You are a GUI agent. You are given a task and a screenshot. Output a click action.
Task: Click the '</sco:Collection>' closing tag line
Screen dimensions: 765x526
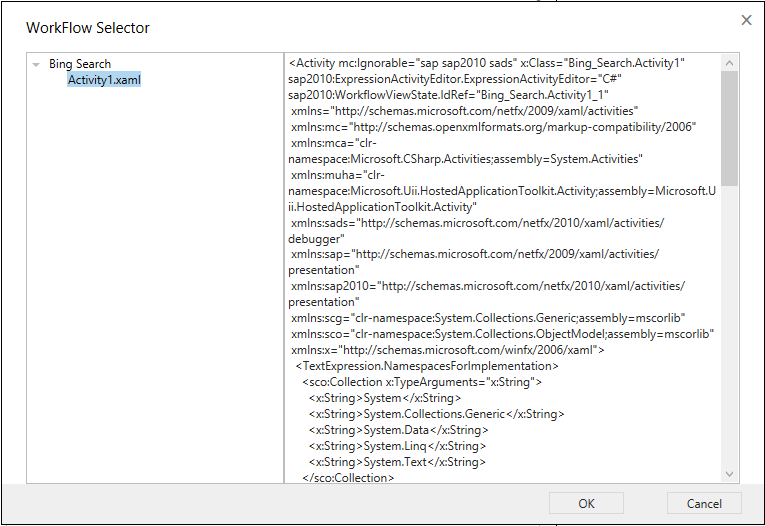pos(348,478)
